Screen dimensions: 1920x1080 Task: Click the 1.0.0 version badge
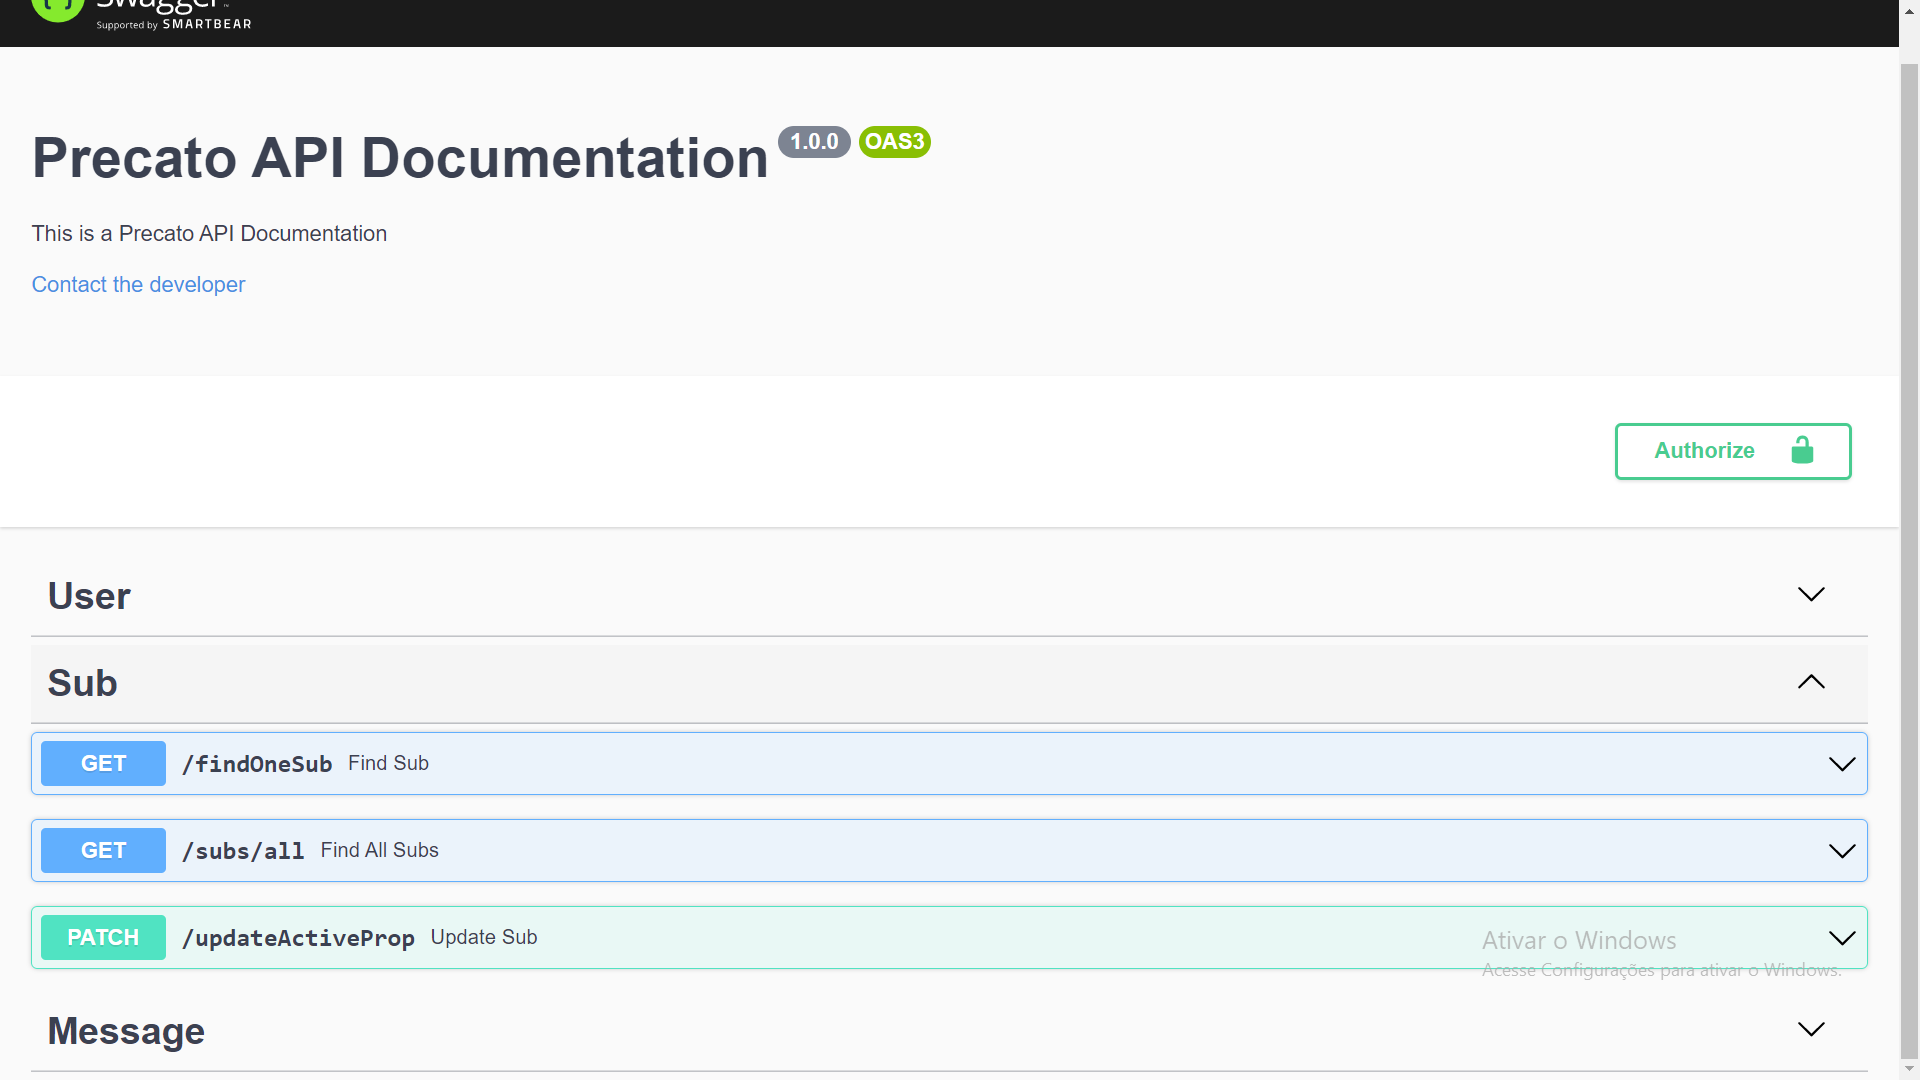click(x=814, y=142)
